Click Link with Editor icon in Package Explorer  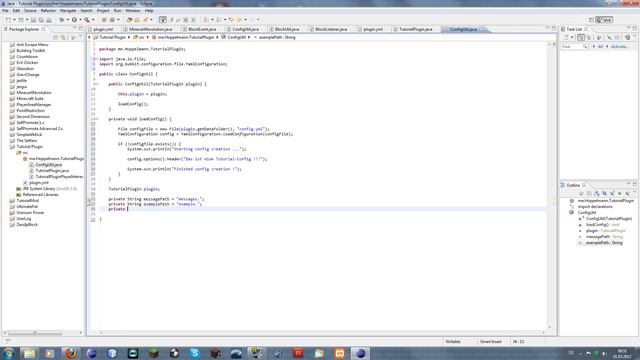(x=63, y=37)
